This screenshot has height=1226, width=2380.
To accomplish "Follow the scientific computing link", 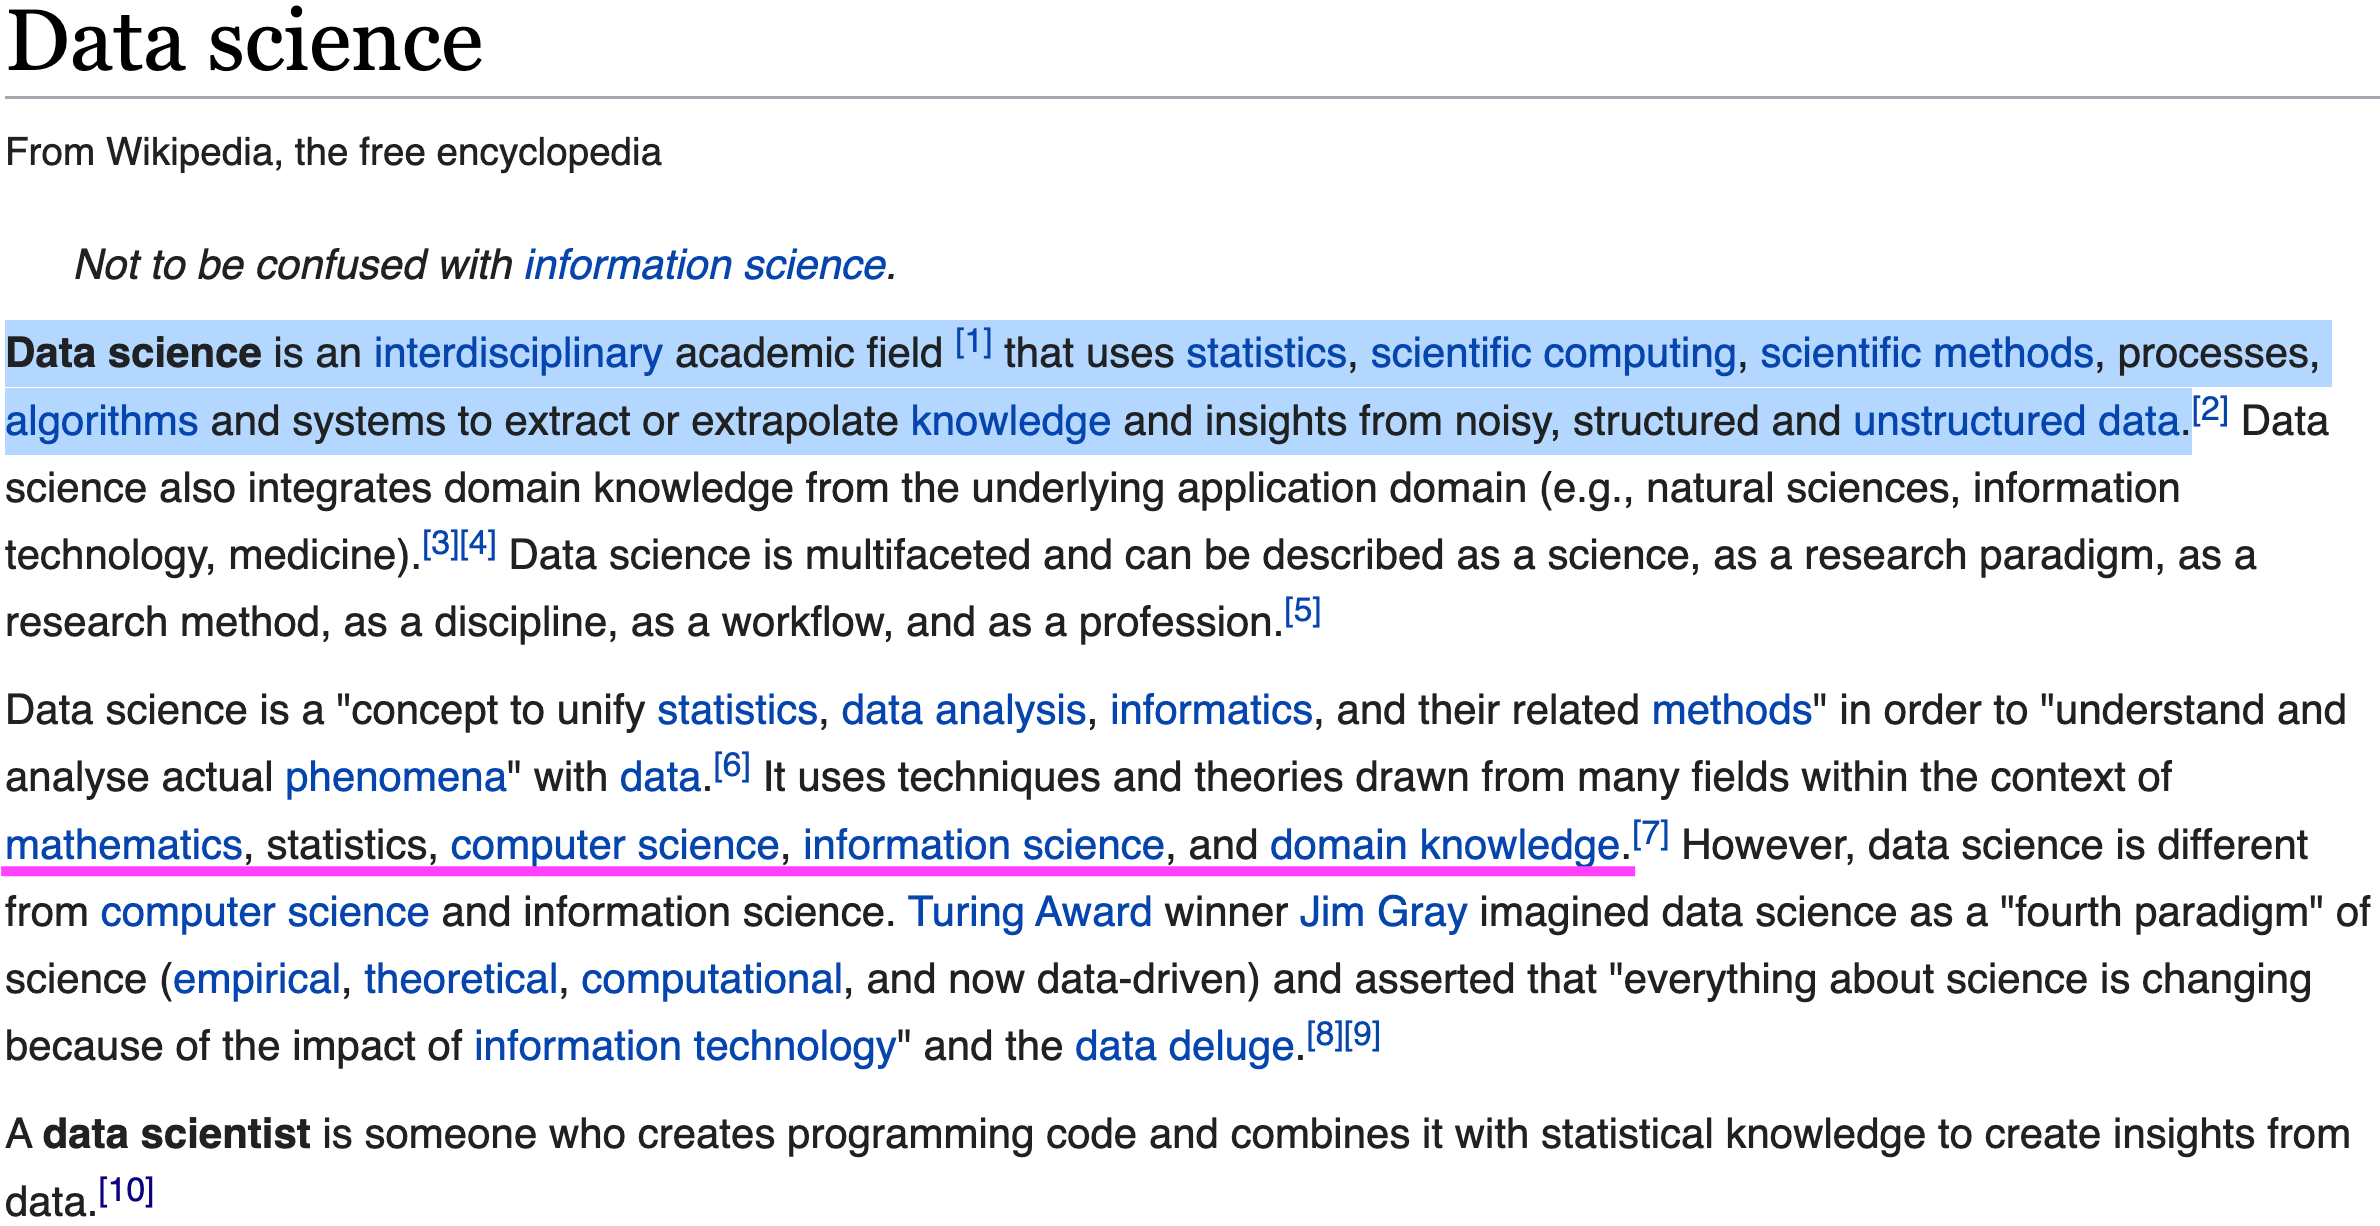I will tap(1553, 354).
